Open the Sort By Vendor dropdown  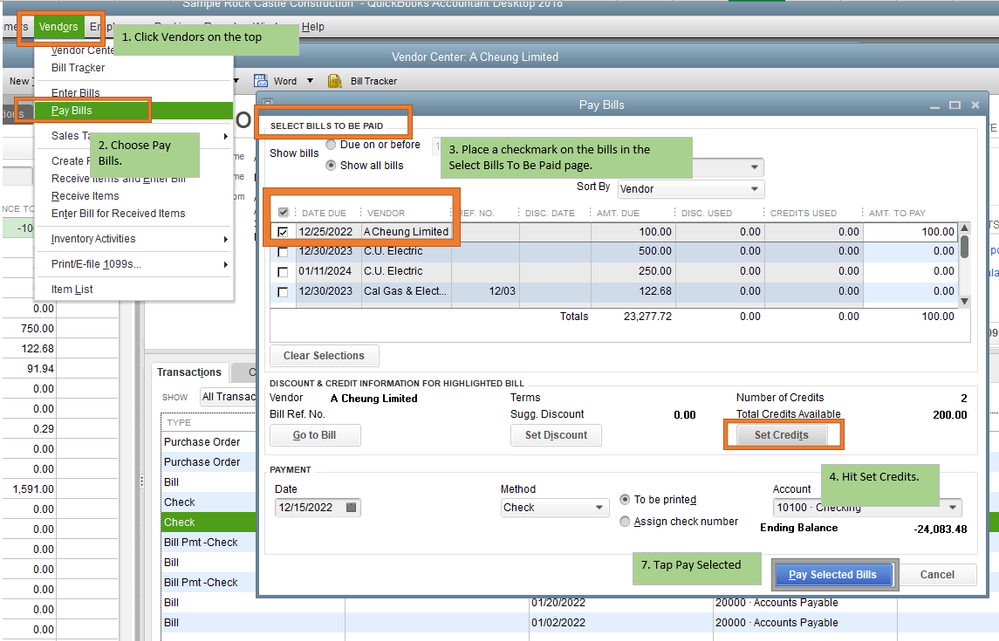(754, 188)
